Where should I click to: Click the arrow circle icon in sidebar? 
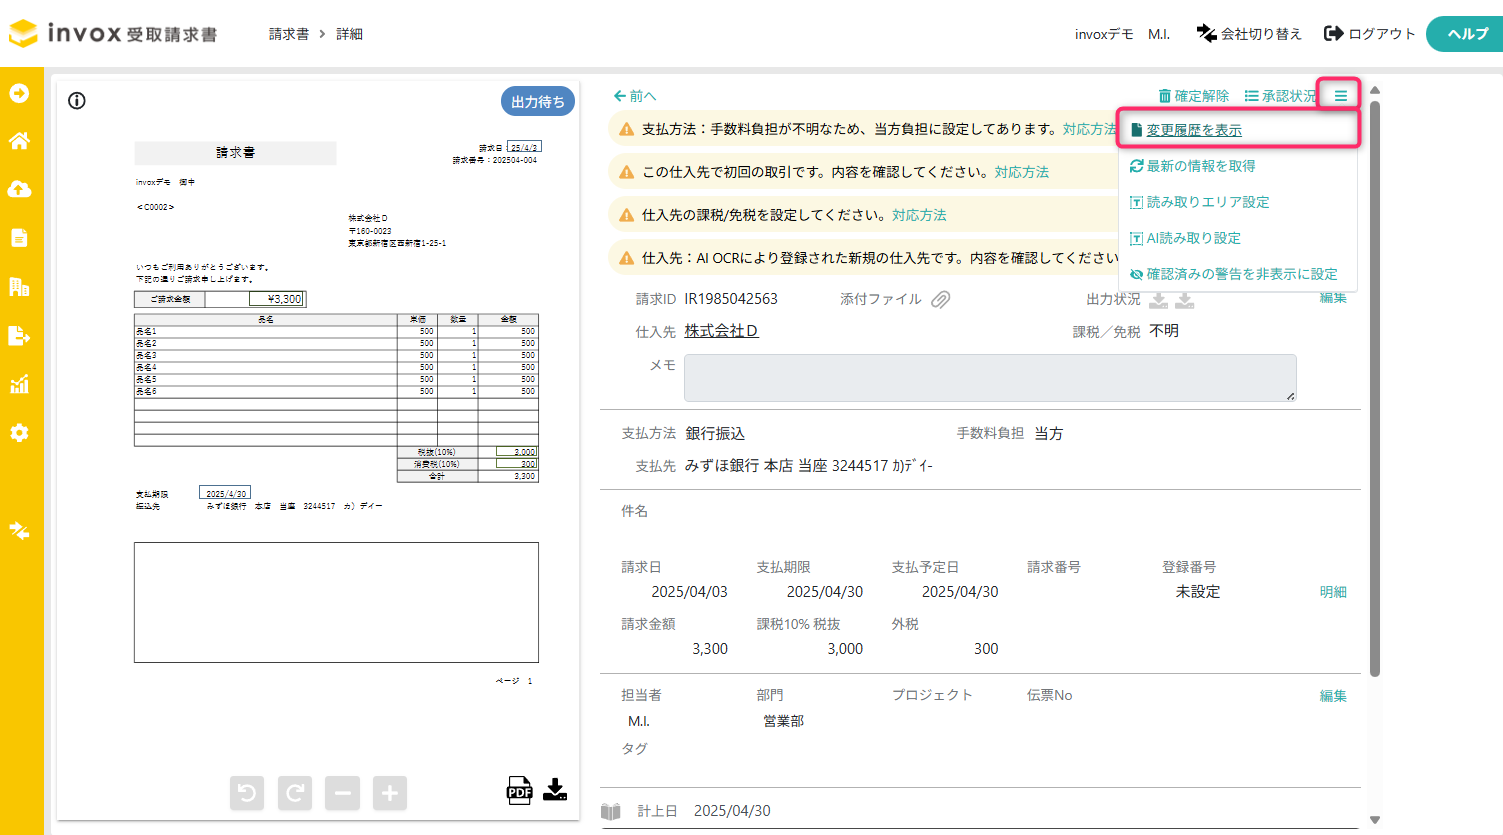[19, 93]
